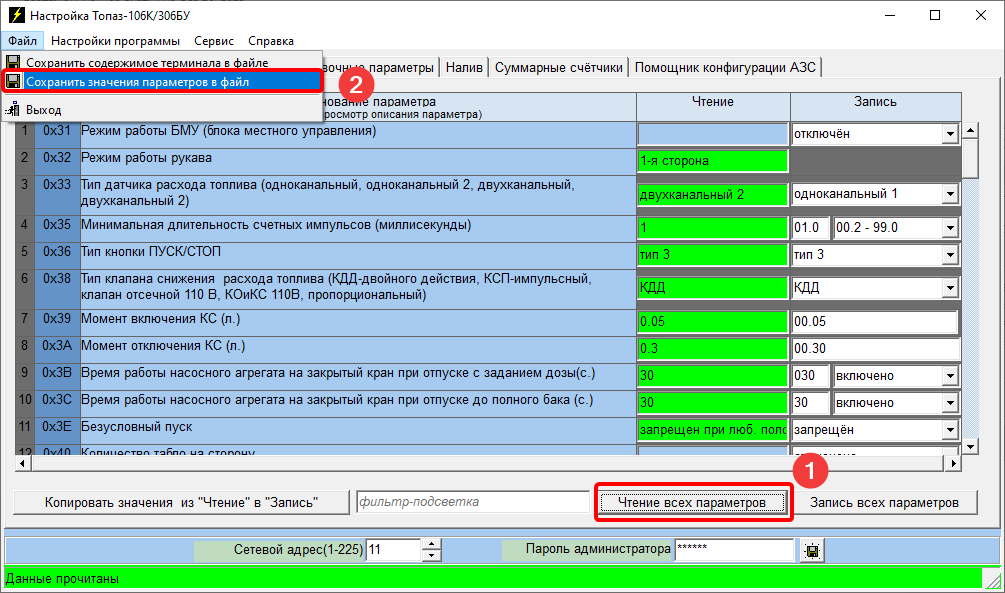Open the Настройки программы menu
This screenshot has height=593, width=1005.
click(x=115, y=40)
